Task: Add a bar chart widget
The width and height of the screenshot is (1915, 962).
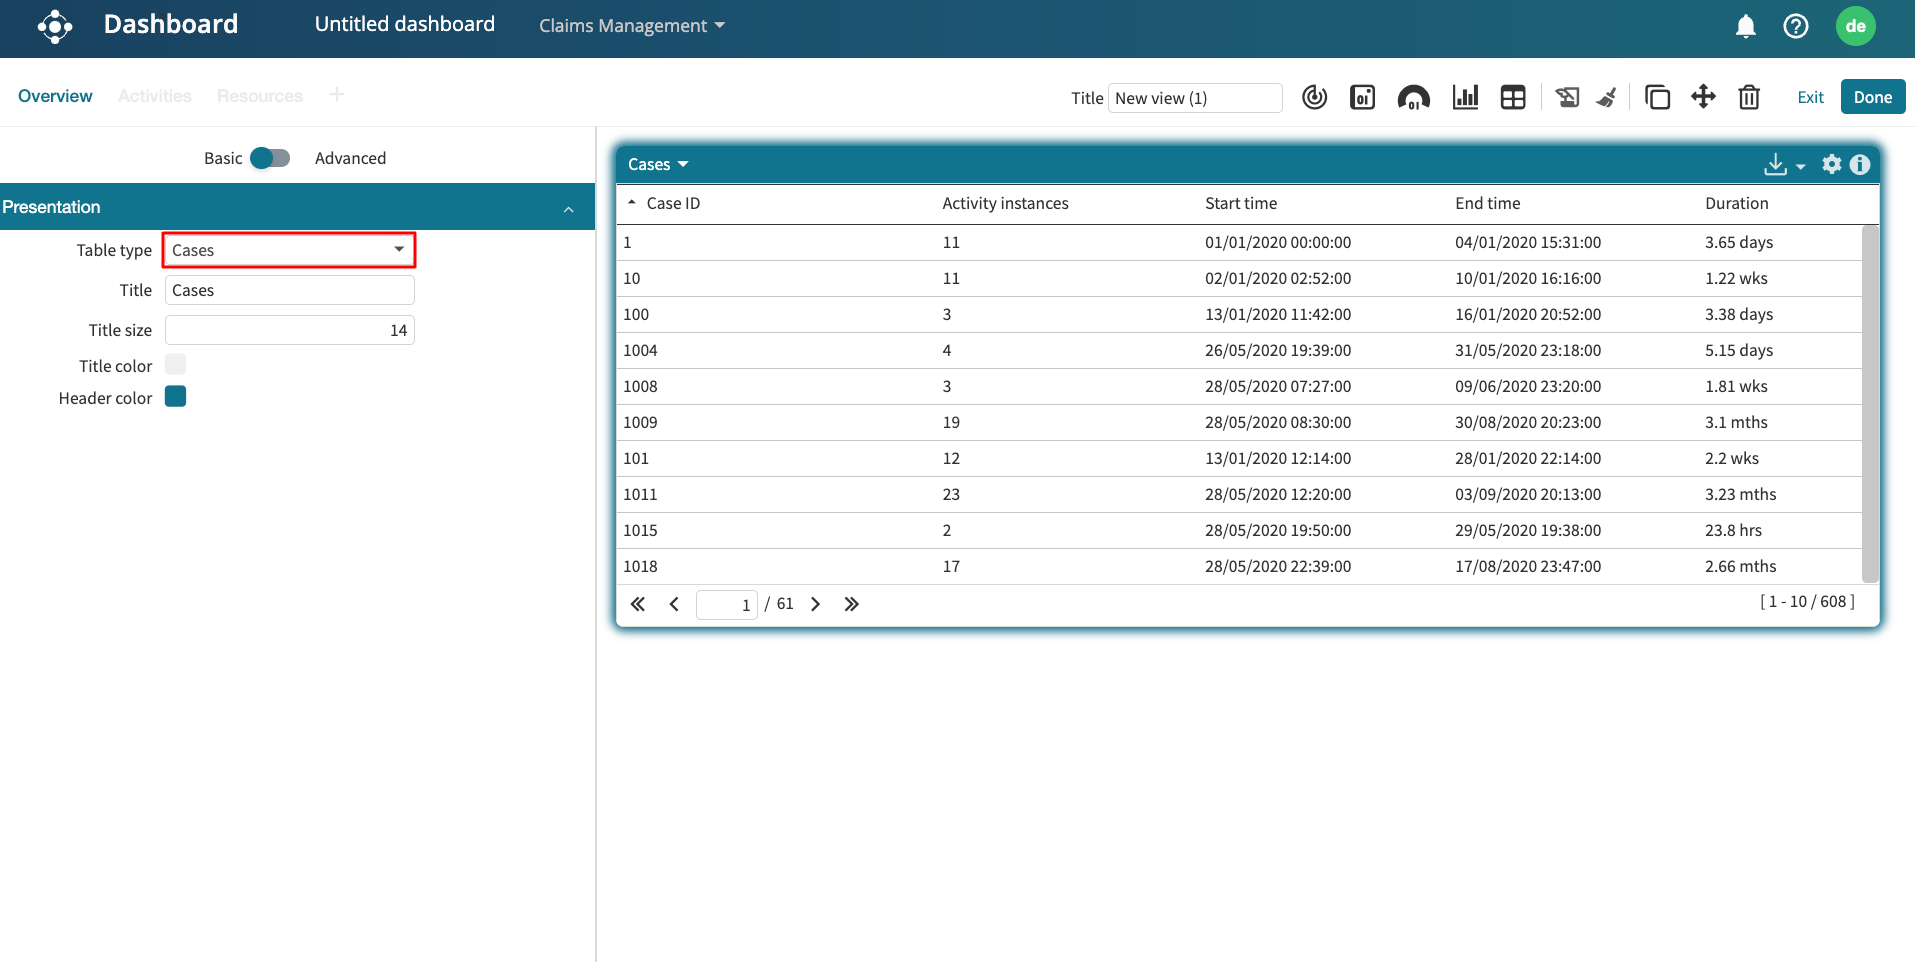Action: pyautogui.click(x=1465, y=97)
